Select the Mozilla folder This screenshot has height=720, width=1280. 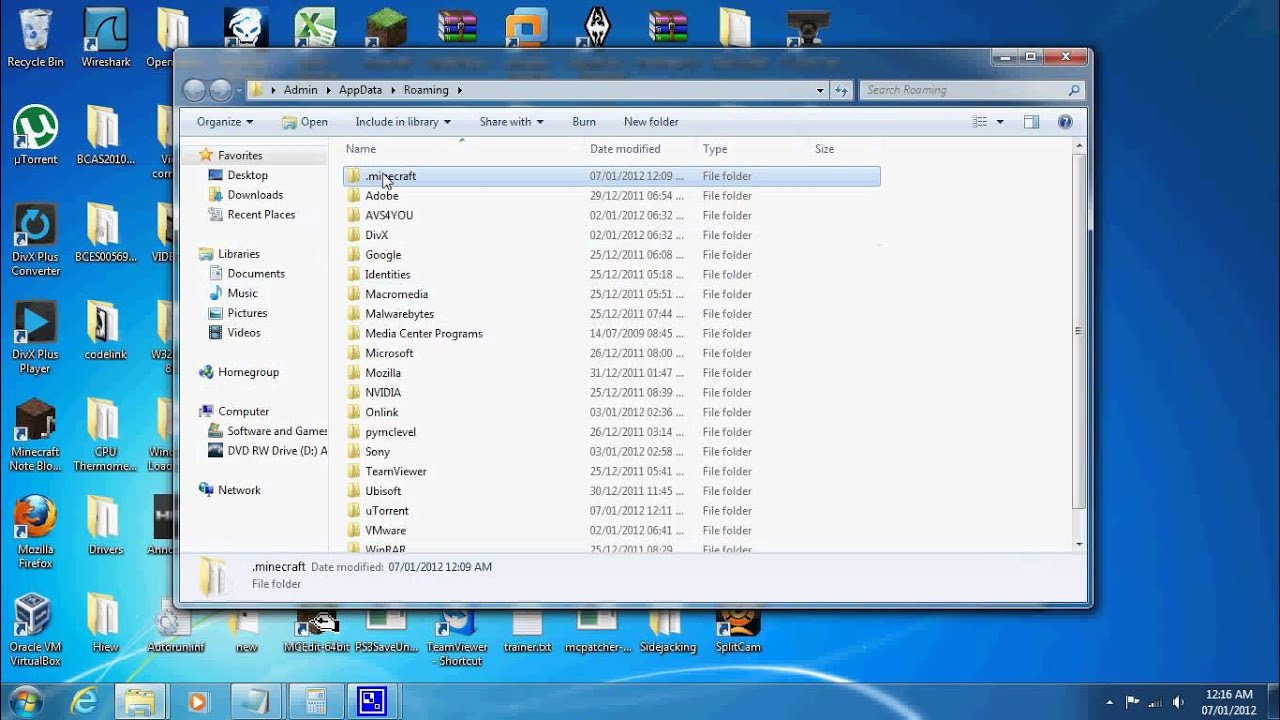point(383,373)
